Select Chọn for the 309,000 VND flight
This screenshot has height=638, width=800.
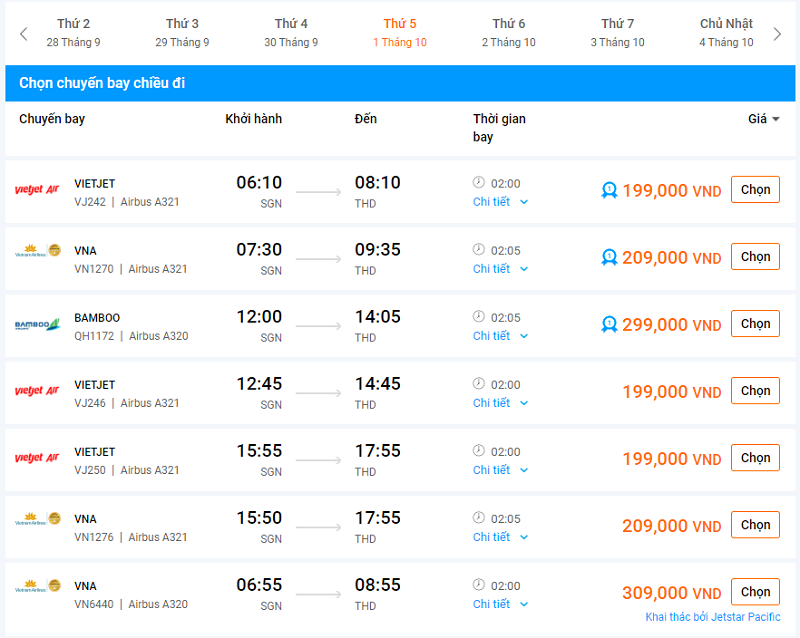755,592
